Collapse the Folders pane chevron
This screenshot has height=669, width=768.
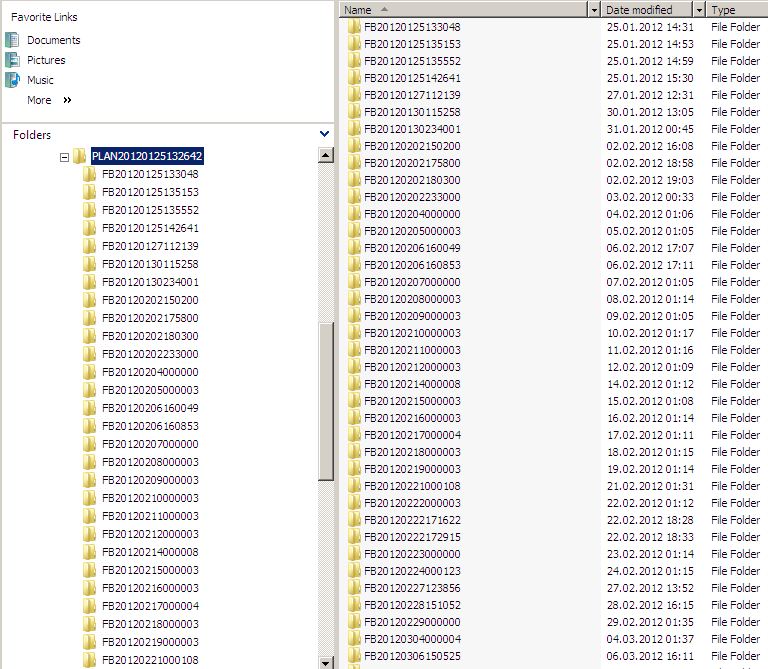tap(324, 134)
